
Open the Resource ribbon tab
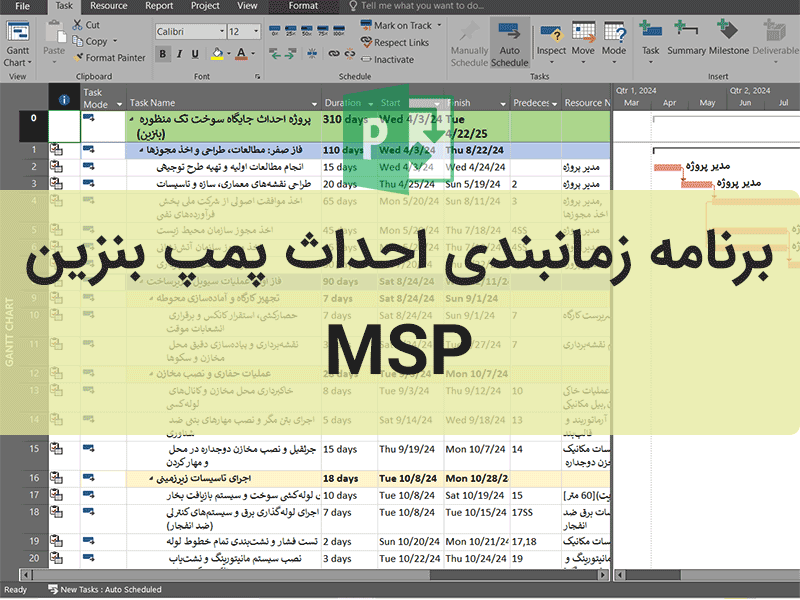pyautogui.click(x=108, y=6)
